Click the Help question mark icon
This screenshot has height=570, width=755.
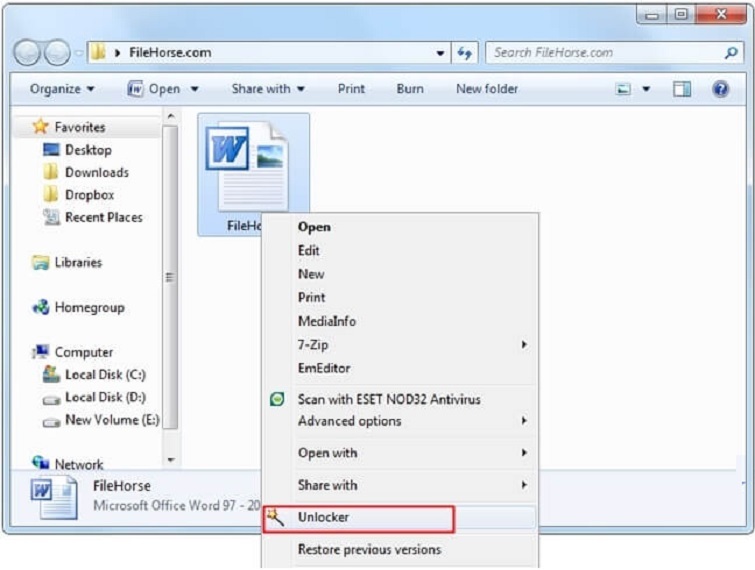720,89
